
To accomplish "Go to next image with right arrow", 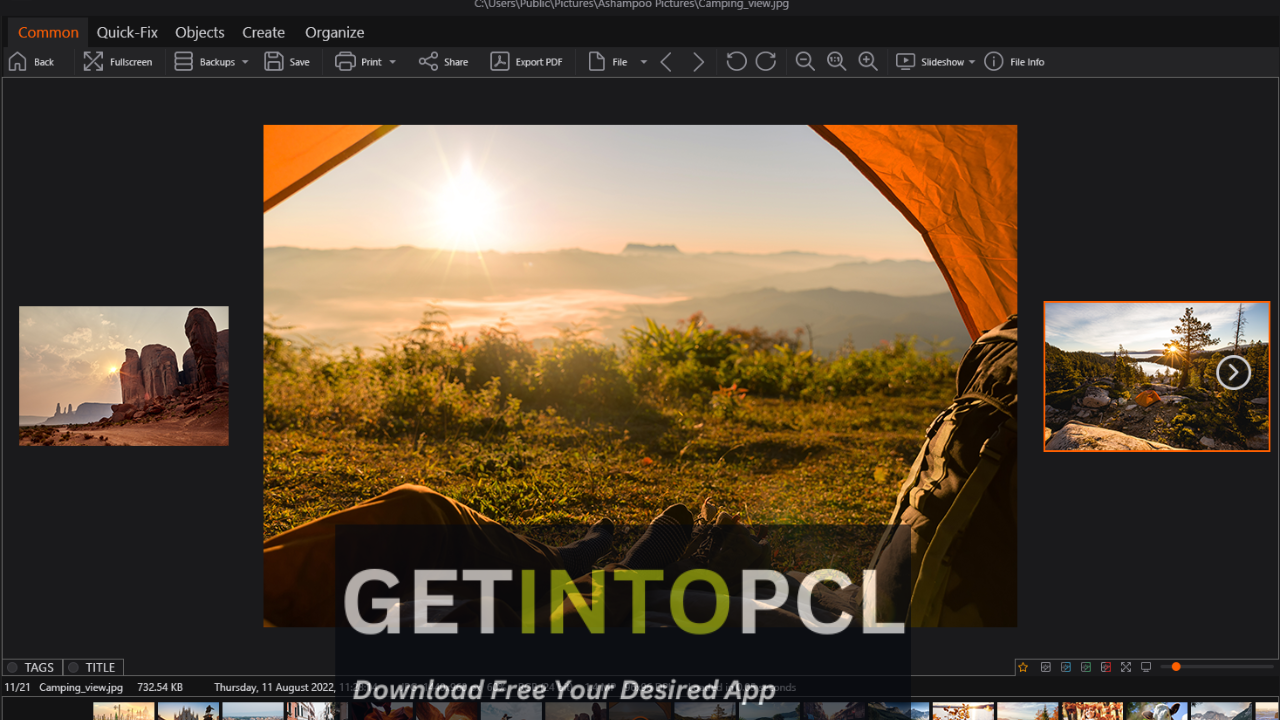I will pyautogui.click(x=698, y=62).
